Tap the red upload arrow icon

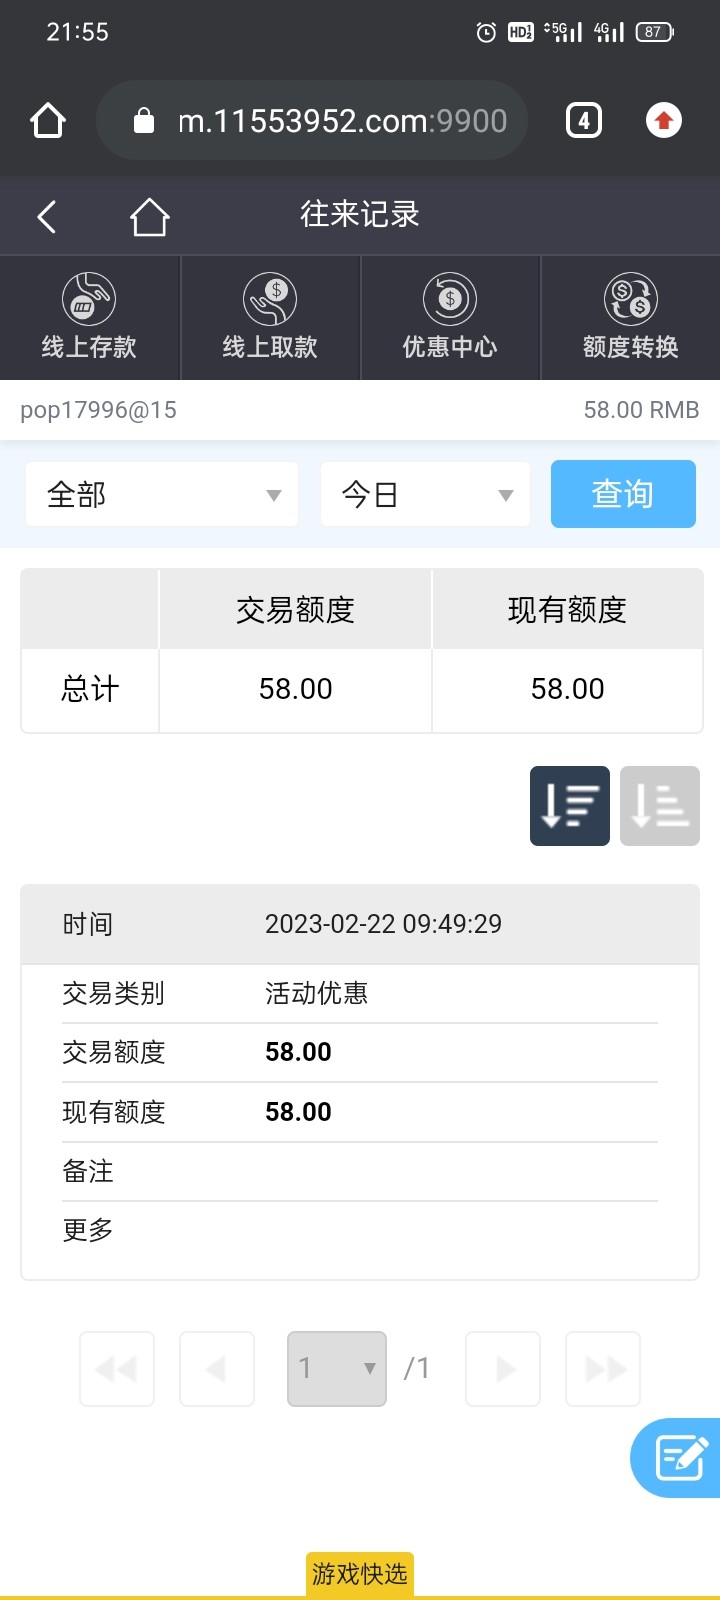(663, 121)
